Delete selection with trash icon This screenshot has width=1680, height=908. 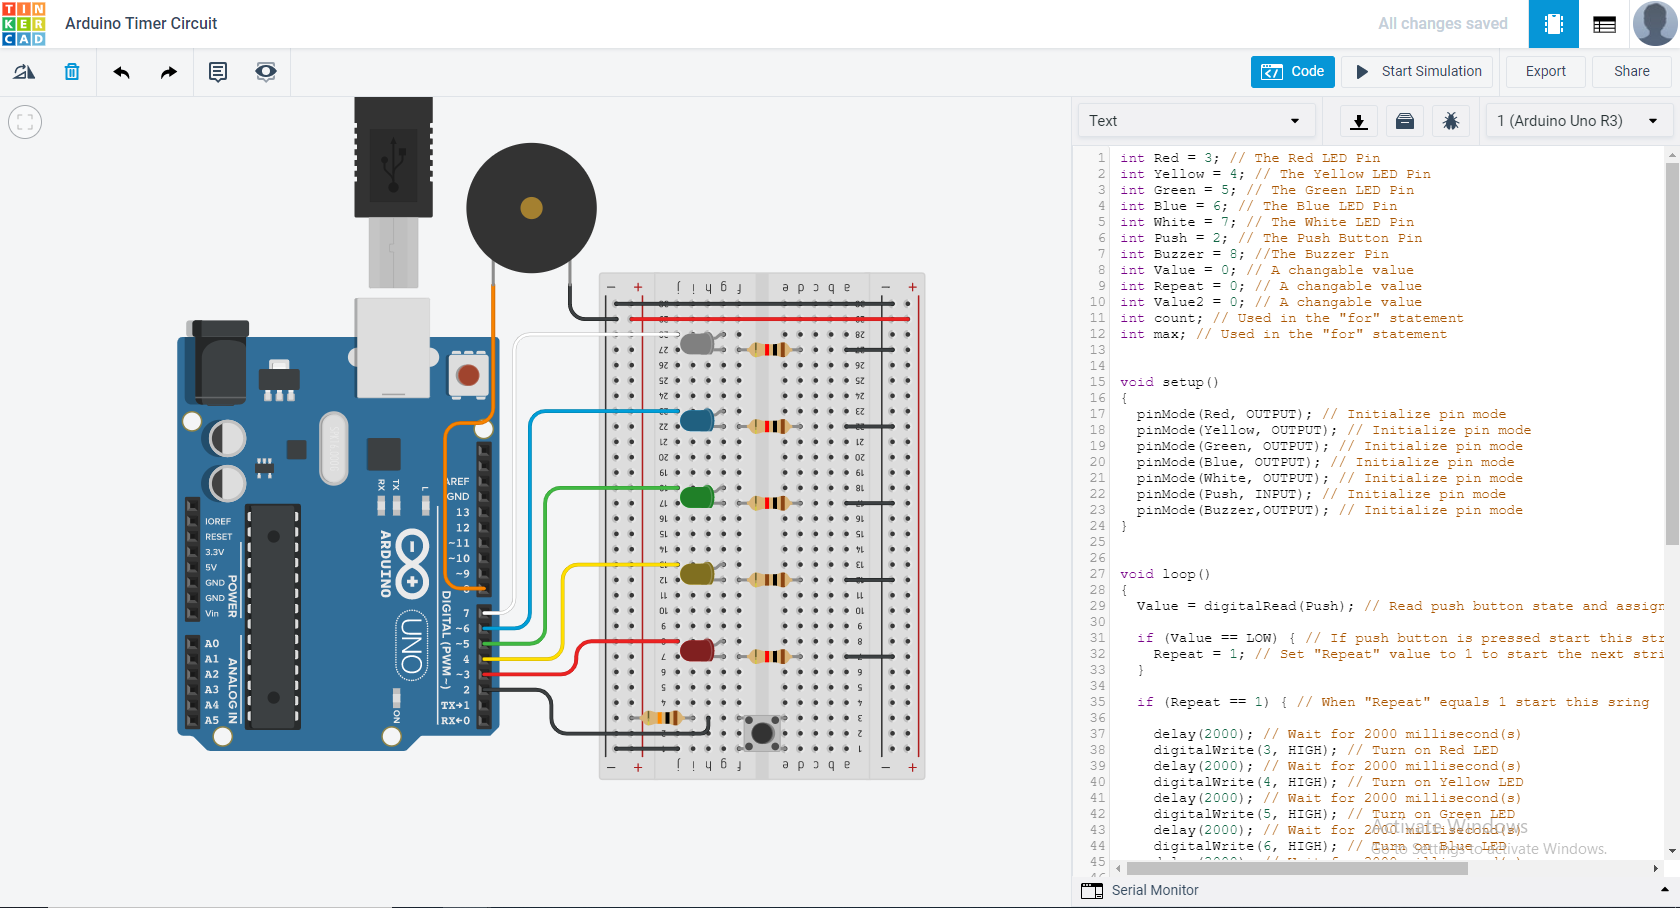[72, 72]
